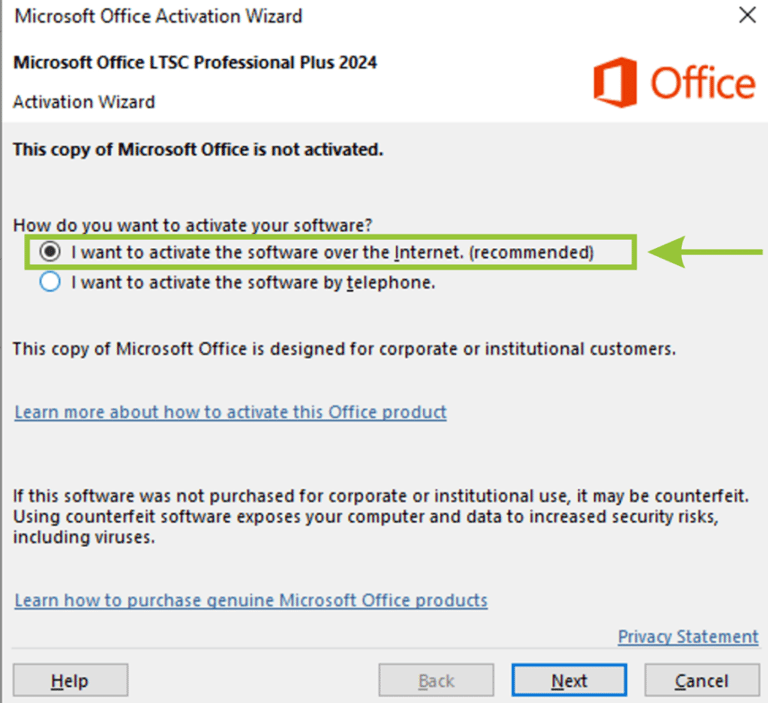
Task: Click 'How do you want to activate' question text
Action: point(192,225)
